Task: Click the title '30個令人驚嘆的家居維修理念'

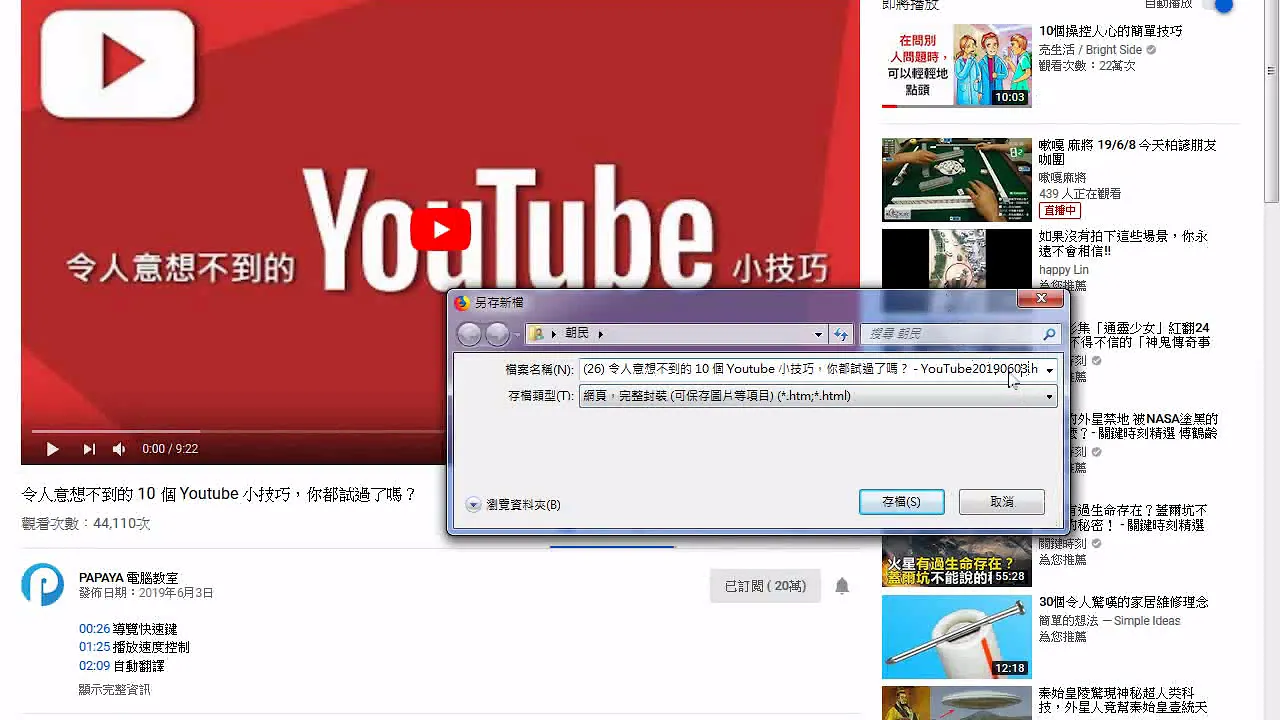Action: tap(1123, 603)
